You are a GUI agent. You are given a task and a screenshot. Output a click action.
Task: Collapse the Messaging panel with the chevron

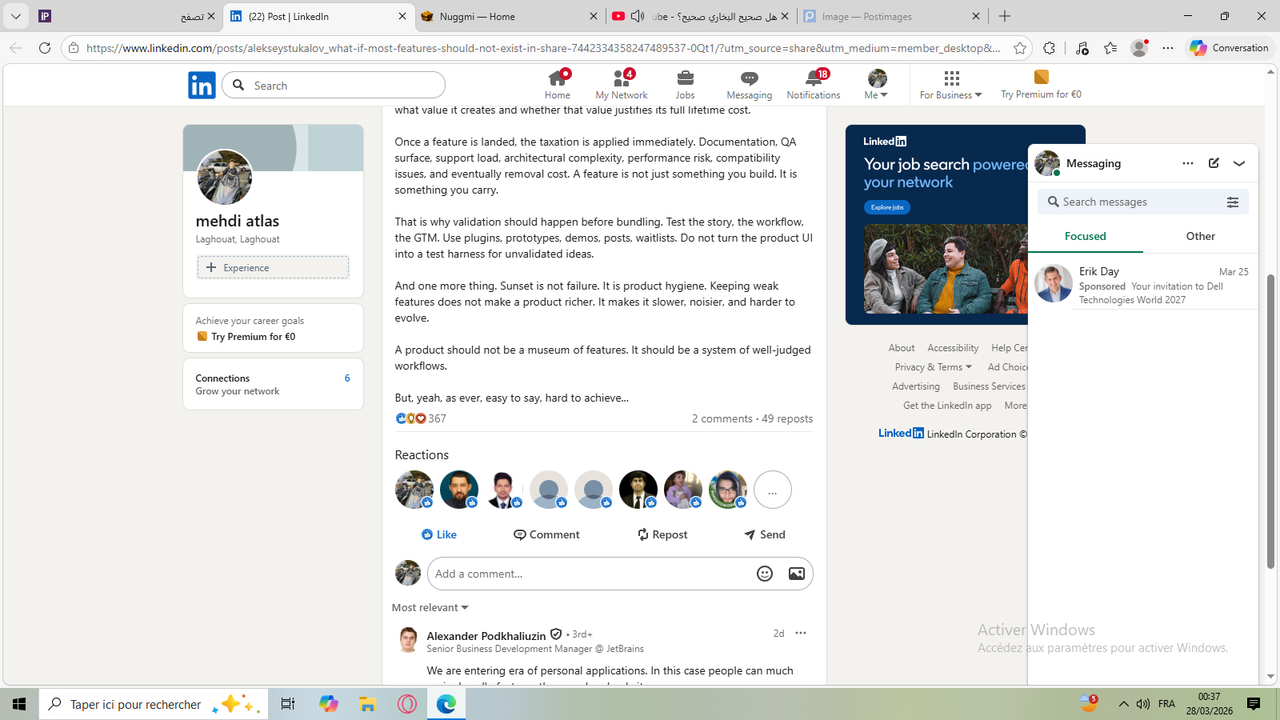pyautogui.click(x=1239, y=163)
